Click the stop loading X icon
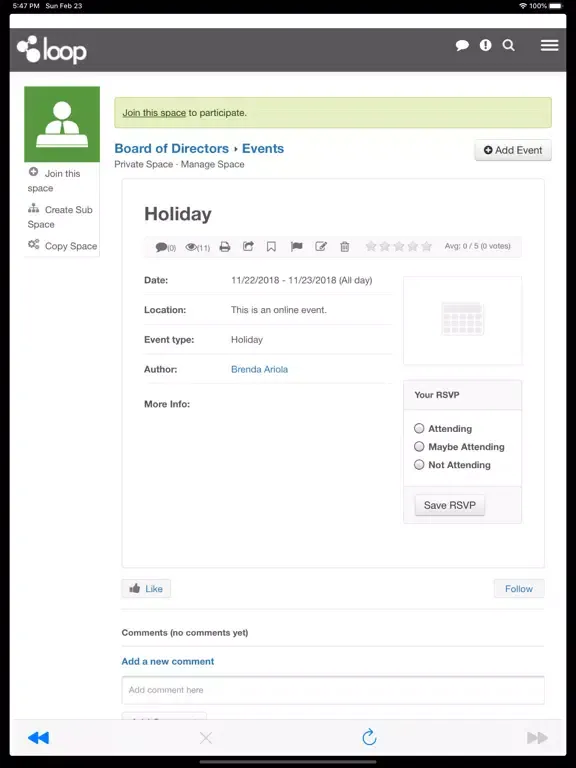 [206, 738]
